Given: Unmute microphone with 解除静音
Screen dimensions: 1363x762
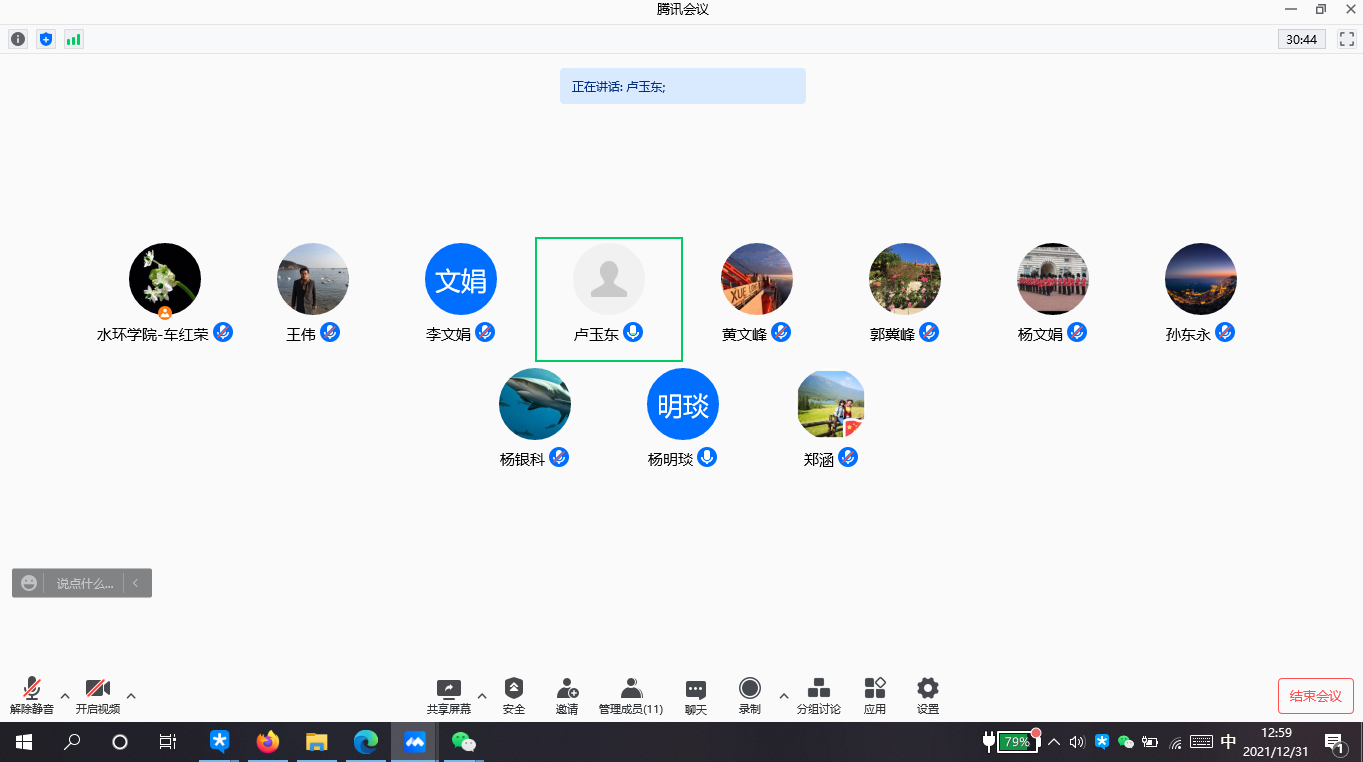Looking at the screenshot, I should [32, 695].
